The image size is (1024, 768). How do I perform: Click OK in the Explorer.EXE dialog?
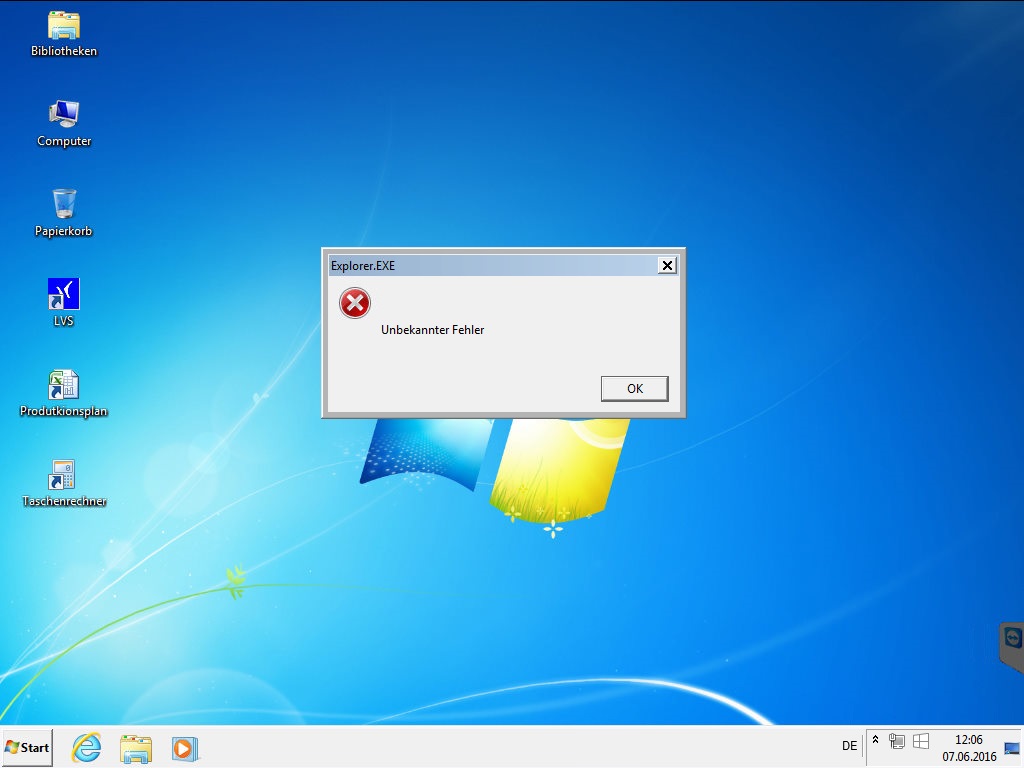tap(634, 389)
